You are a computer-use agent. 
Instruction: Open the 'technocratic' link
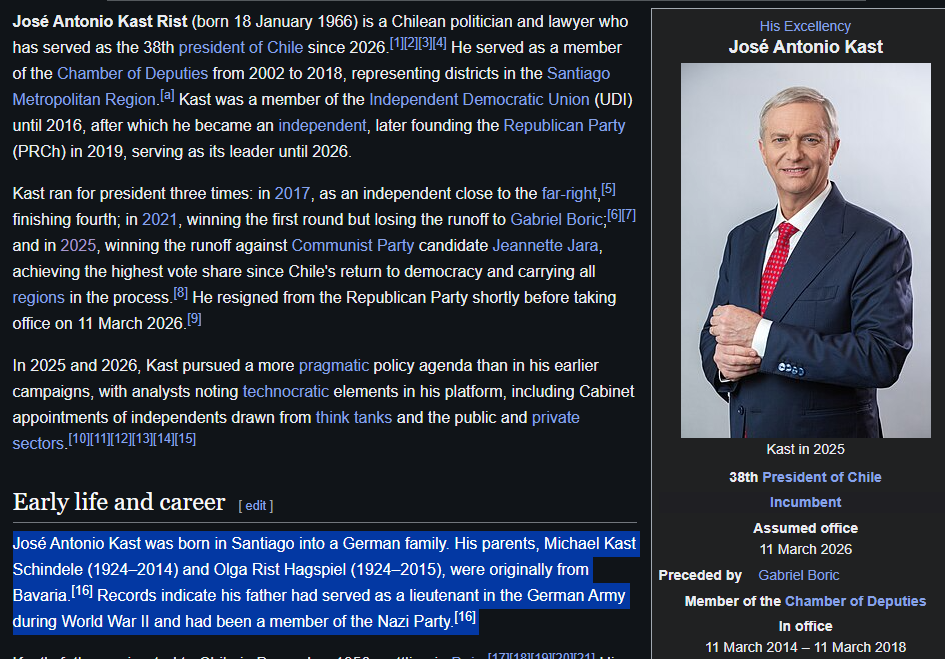(286, 391)
